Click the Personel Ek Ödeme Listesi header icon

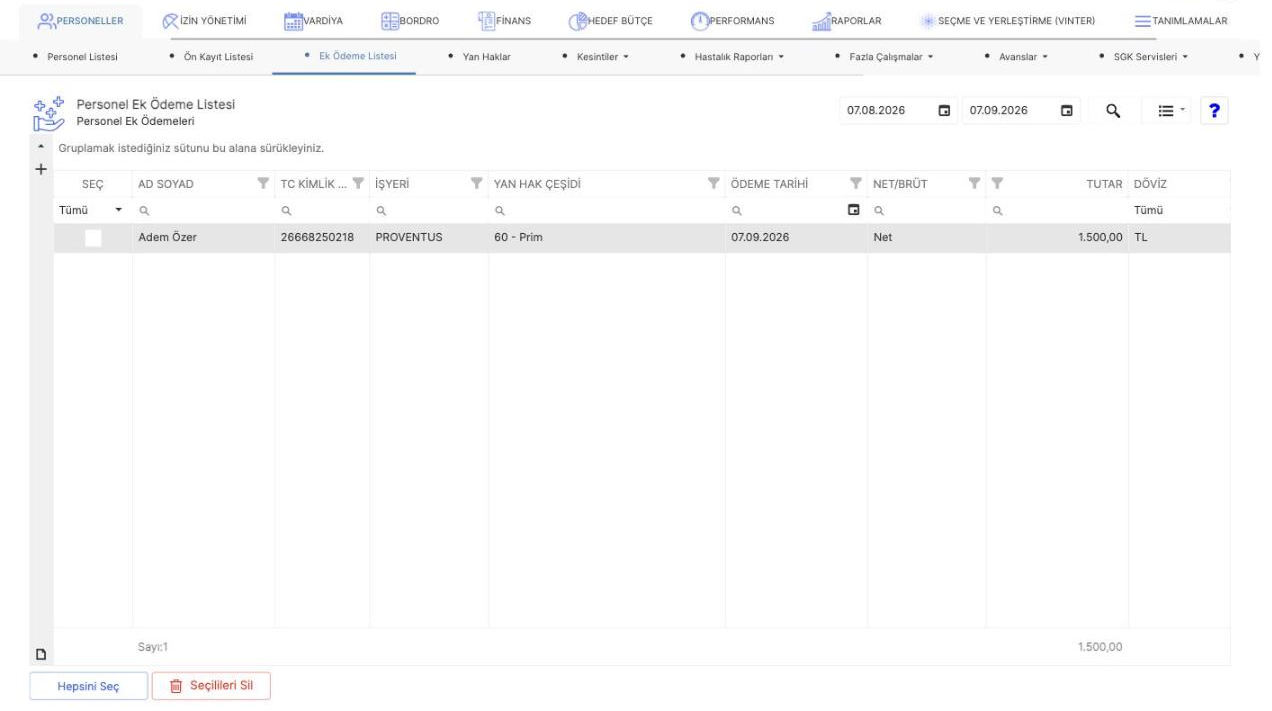tap(48, 115)
